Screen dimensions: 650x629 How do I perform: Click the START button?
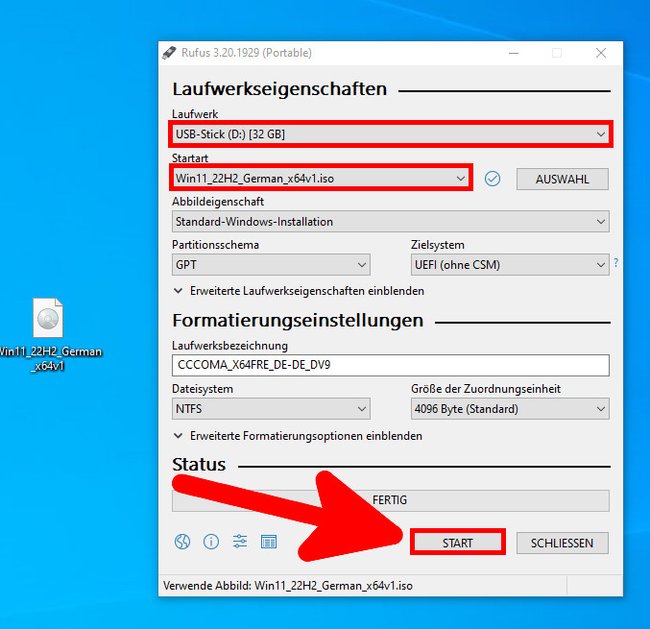[x=458, y=543]
